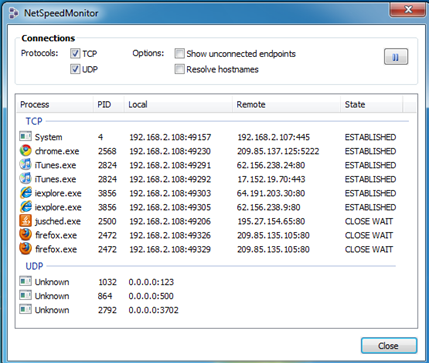Select remote address 209.85.137.125:5222
The image size is (429, 363).
[x=278, y=151]
